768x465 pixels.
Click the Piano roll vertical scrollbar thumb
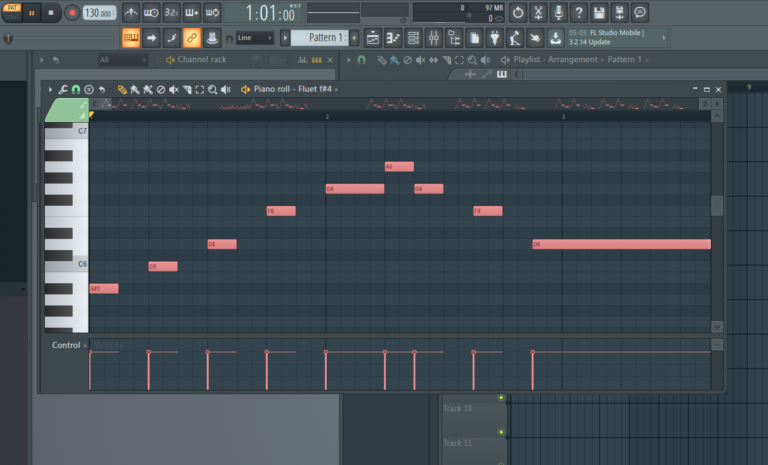717,206
